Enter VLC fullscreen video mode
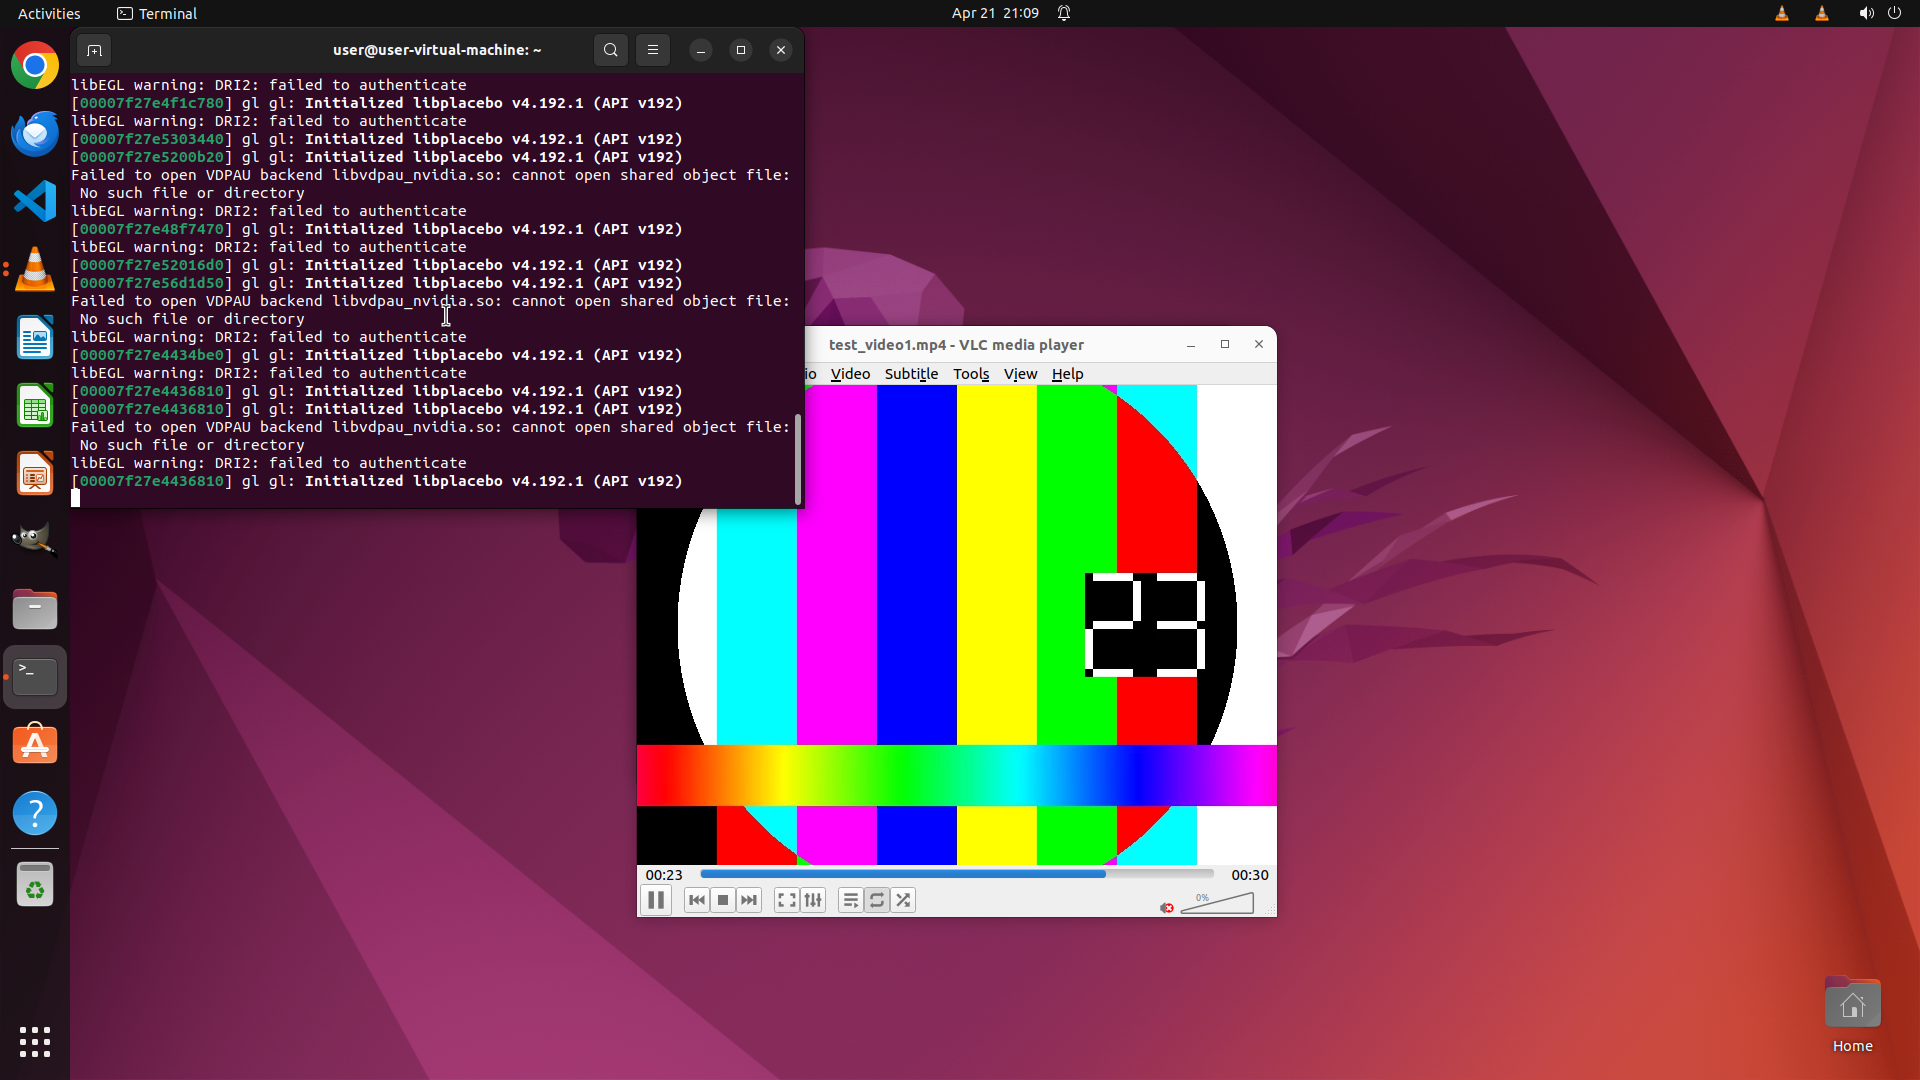This screenshot has width=1920, height=1080. (x=787, y=900)
